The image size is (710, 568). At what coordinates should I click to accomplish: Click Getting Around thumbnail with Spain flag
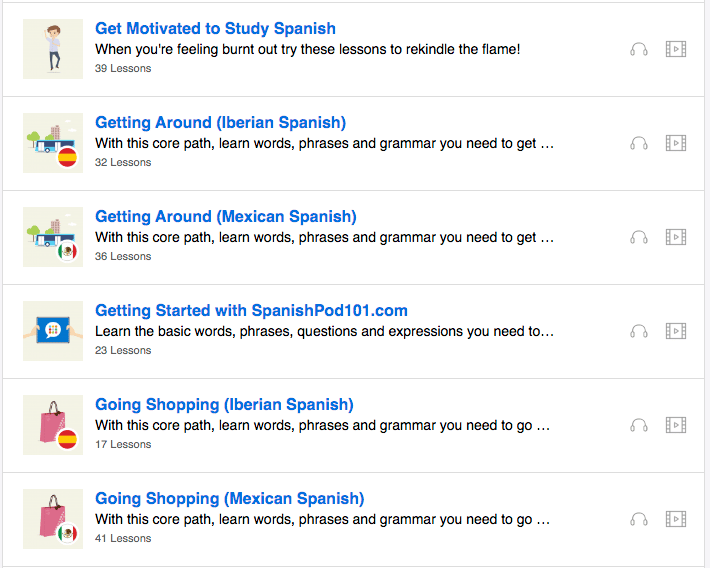[53, 143]
